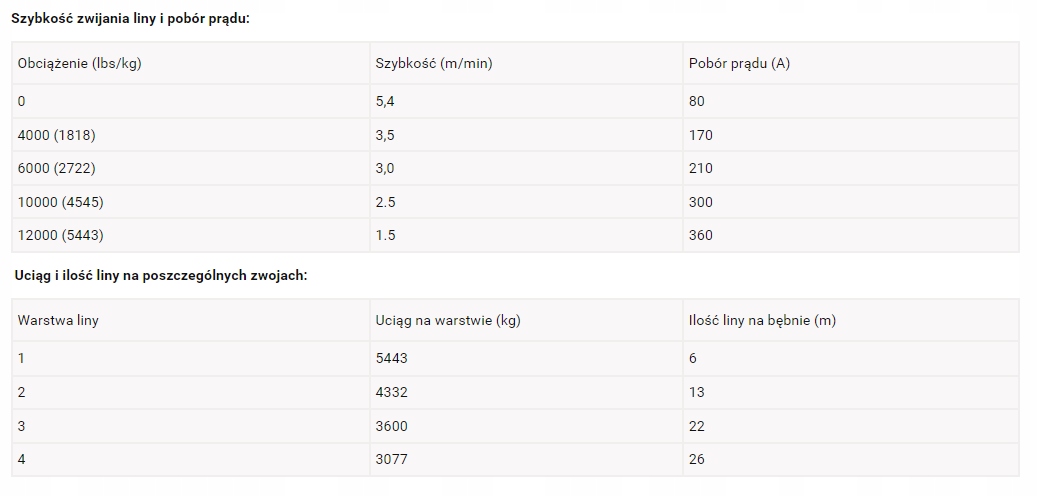The width and height of the screenshot is (1038, 496).
Task: Click heading 'Szybkość zwijania liny i pobór prądu'
Action: tap(130, 19)
